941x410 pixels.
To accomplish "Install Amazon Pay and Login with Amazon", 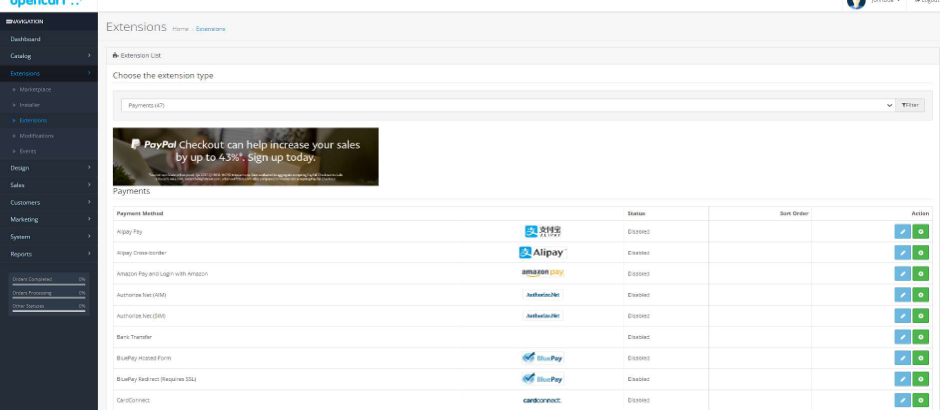I will pos(921,274).
